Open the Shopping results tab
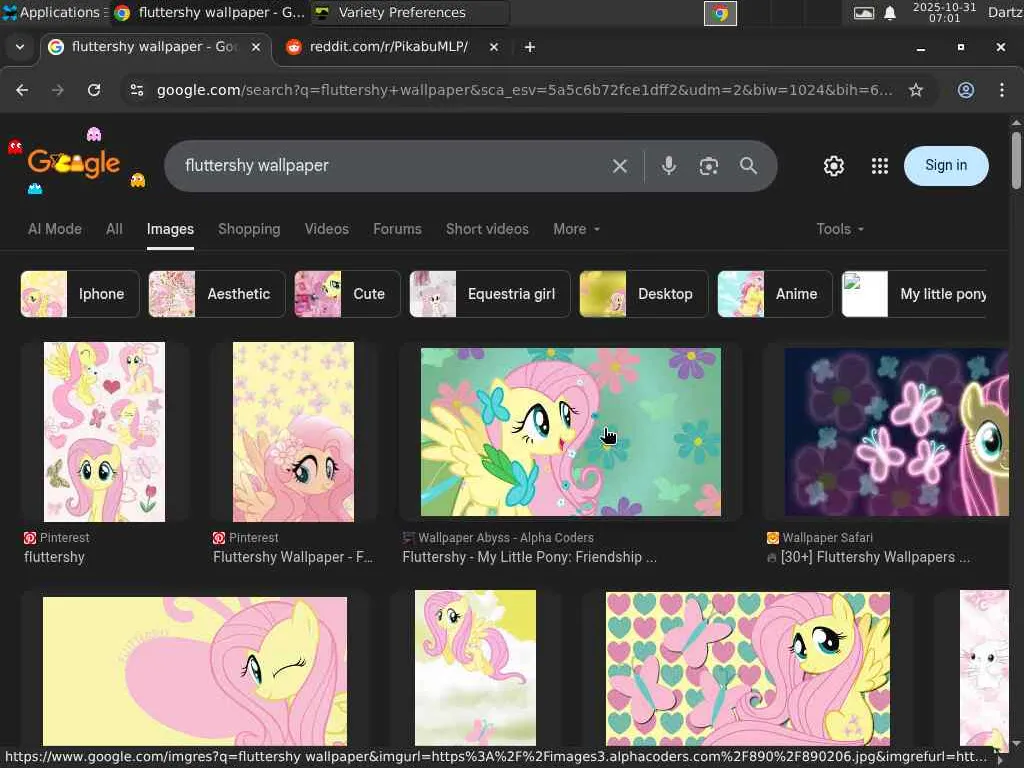This screenshot has height=768, width=1024. [249, 229]
